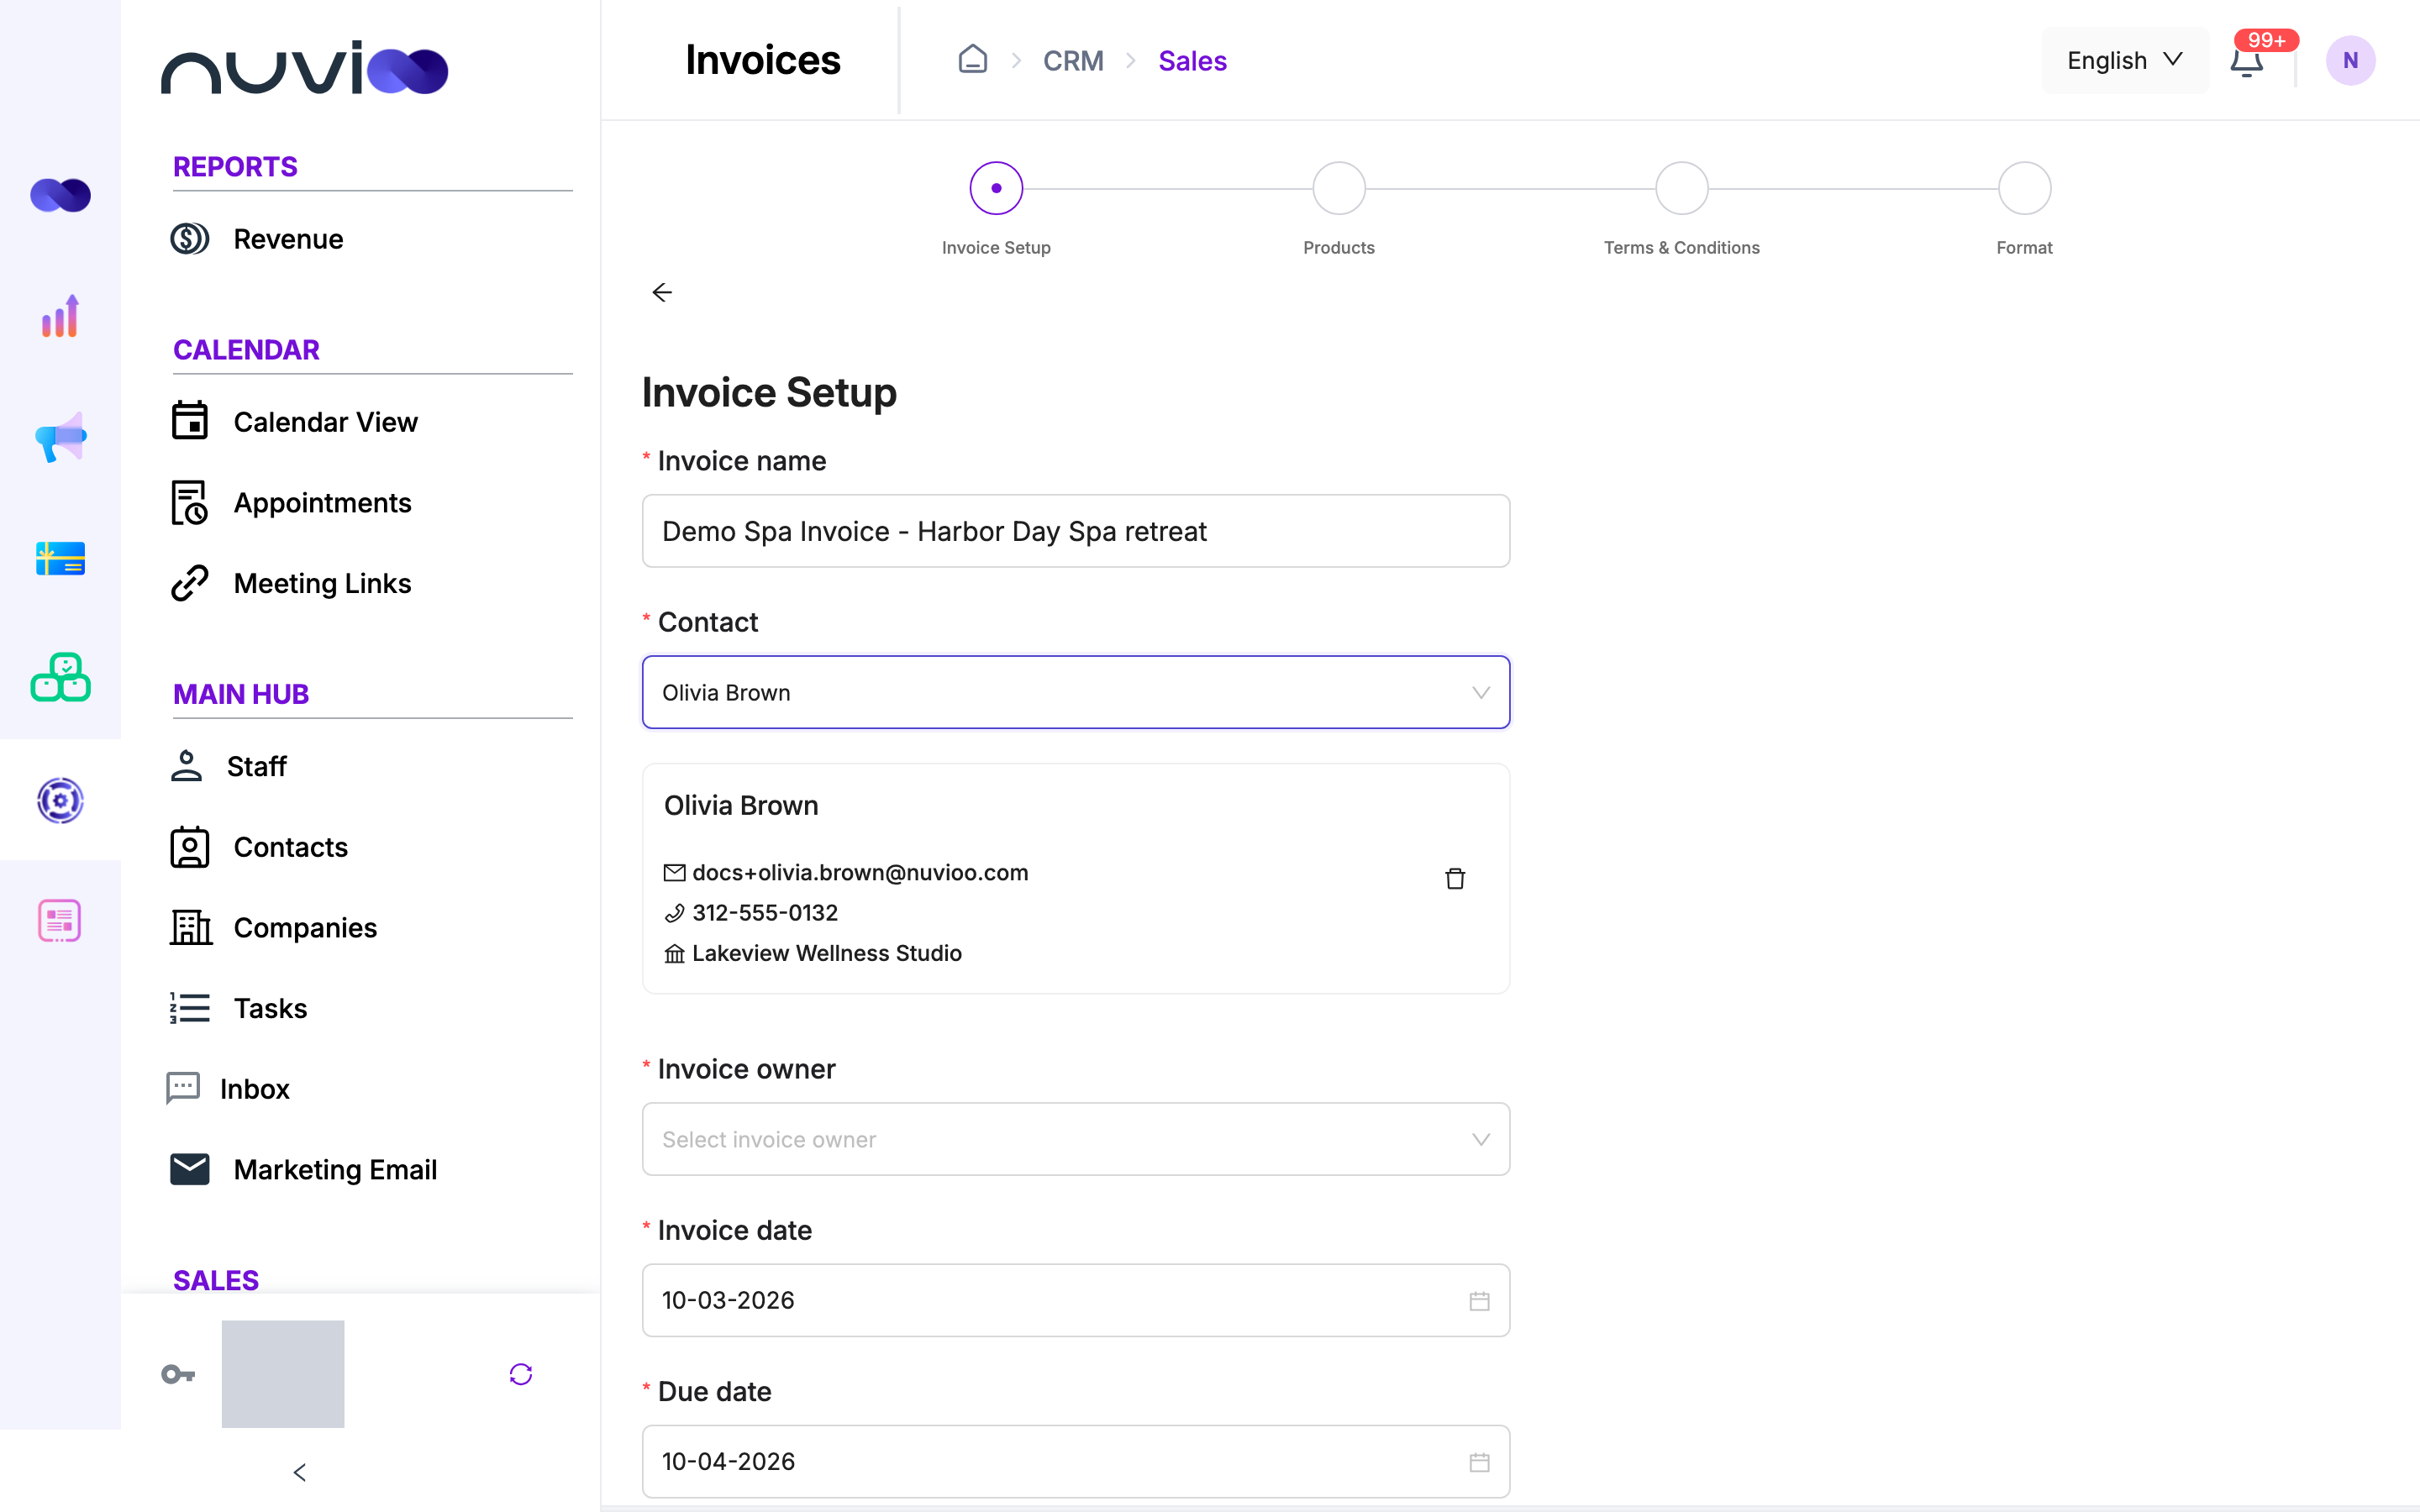Click the refresh icon at sidebar bottom
Screen dimensions: 2420x1512
pos(521,1374)
